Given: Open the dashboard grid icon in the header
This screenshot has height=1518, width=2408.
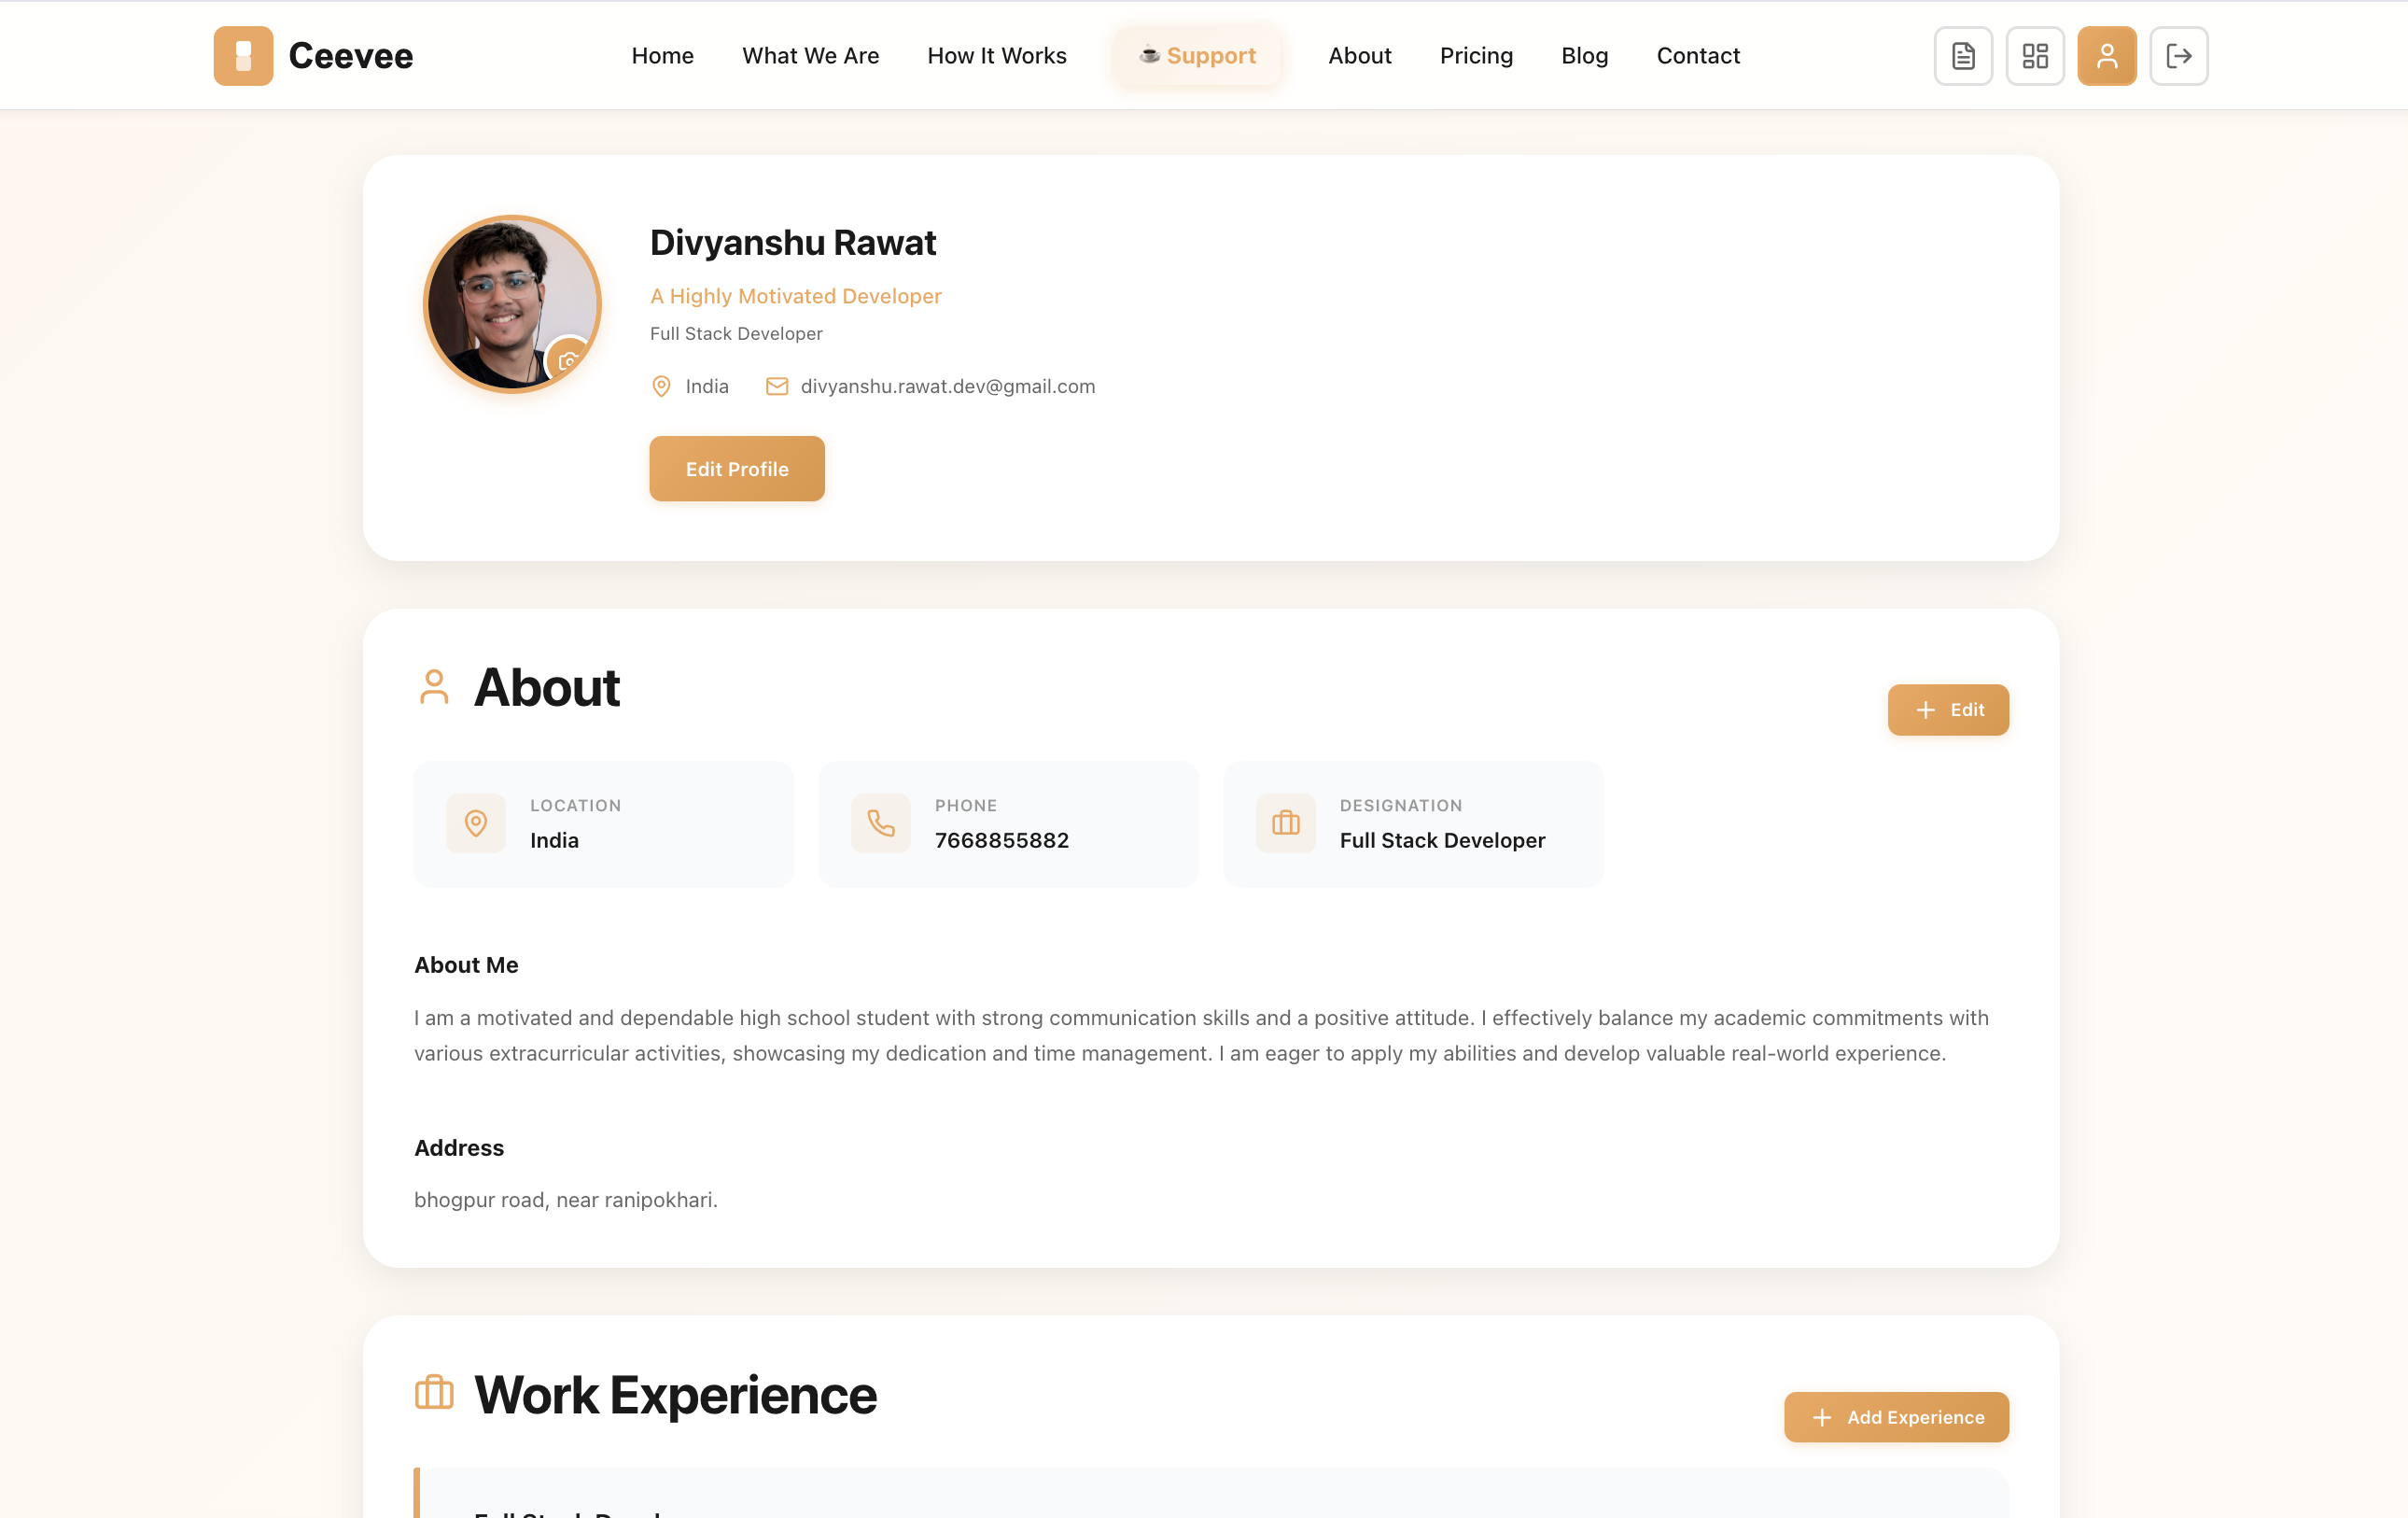Looking at the screenshot, I should point(2035,56).
